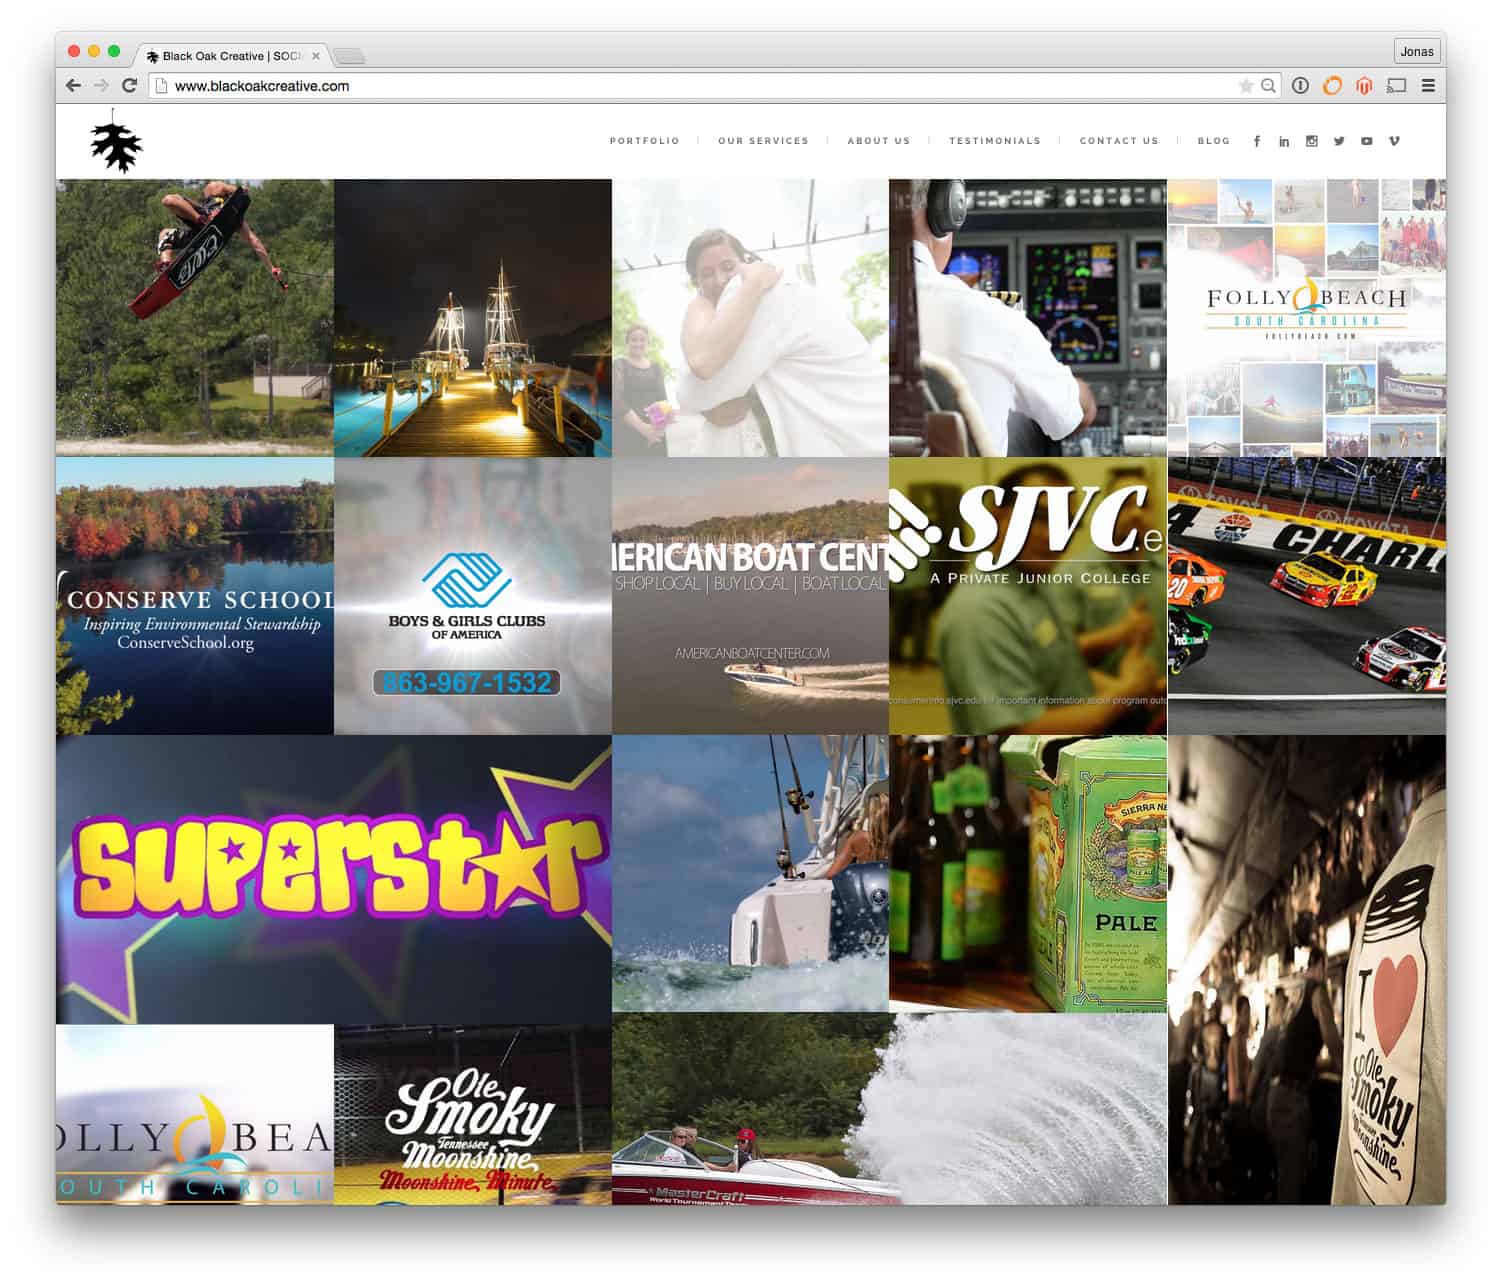This screenshot has width=1502, height=1285.
Task: Click the zoom magnifier icon in address bar
Action: tap(1268, 86)
